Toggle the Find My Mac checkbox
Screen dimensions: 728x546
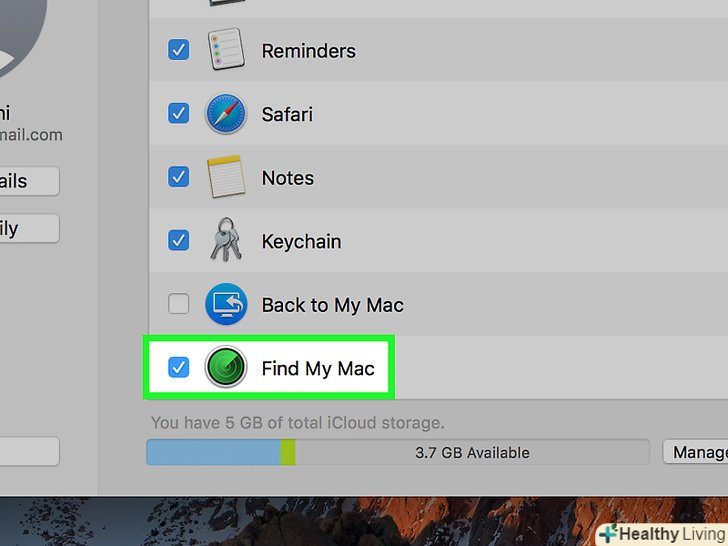point(178,368)
